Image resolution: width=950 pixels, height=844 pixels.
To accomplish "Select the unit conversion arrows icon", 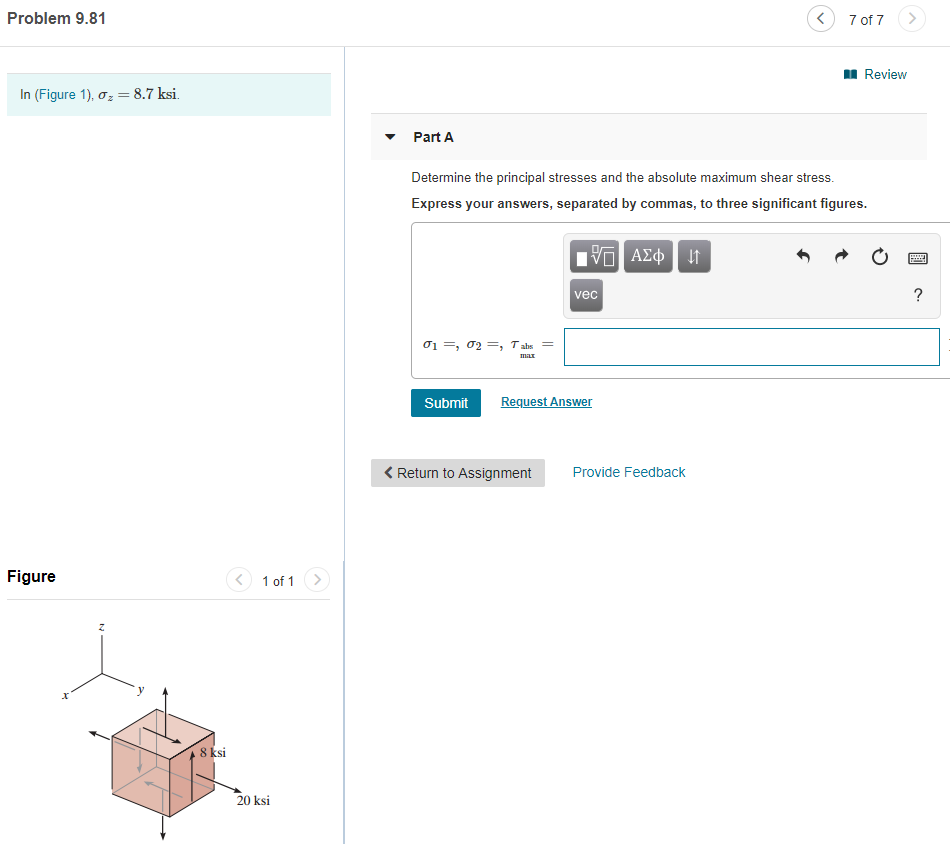I will tap(694, 256).
